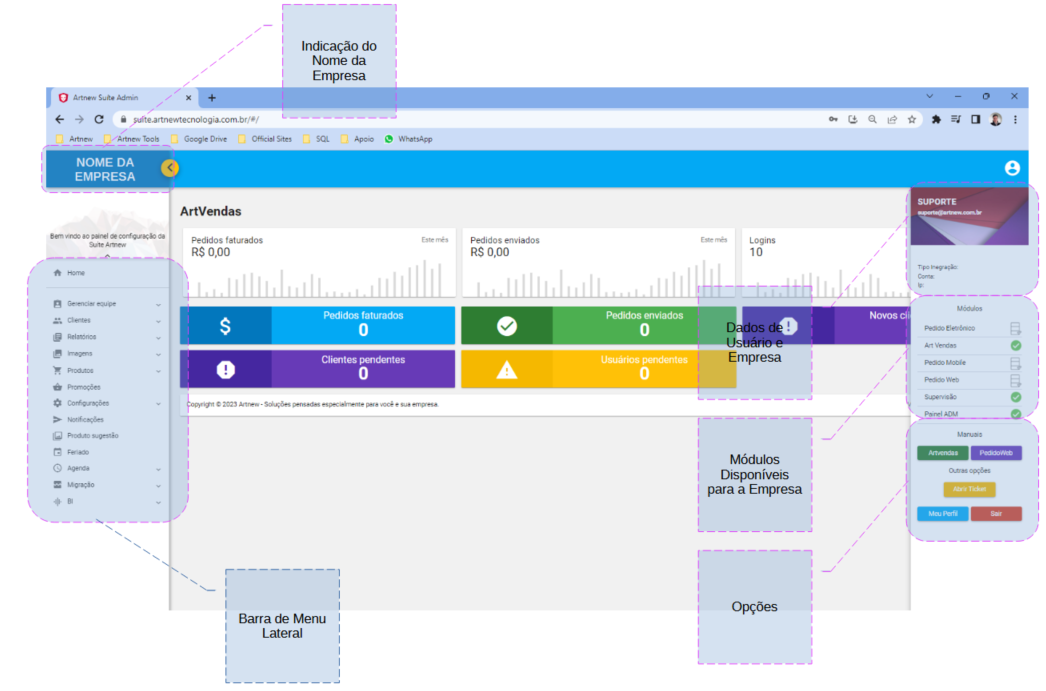1046x691 pixels.
Task: Click the Chrome profile avatar
Action: [x=995, y=119]
